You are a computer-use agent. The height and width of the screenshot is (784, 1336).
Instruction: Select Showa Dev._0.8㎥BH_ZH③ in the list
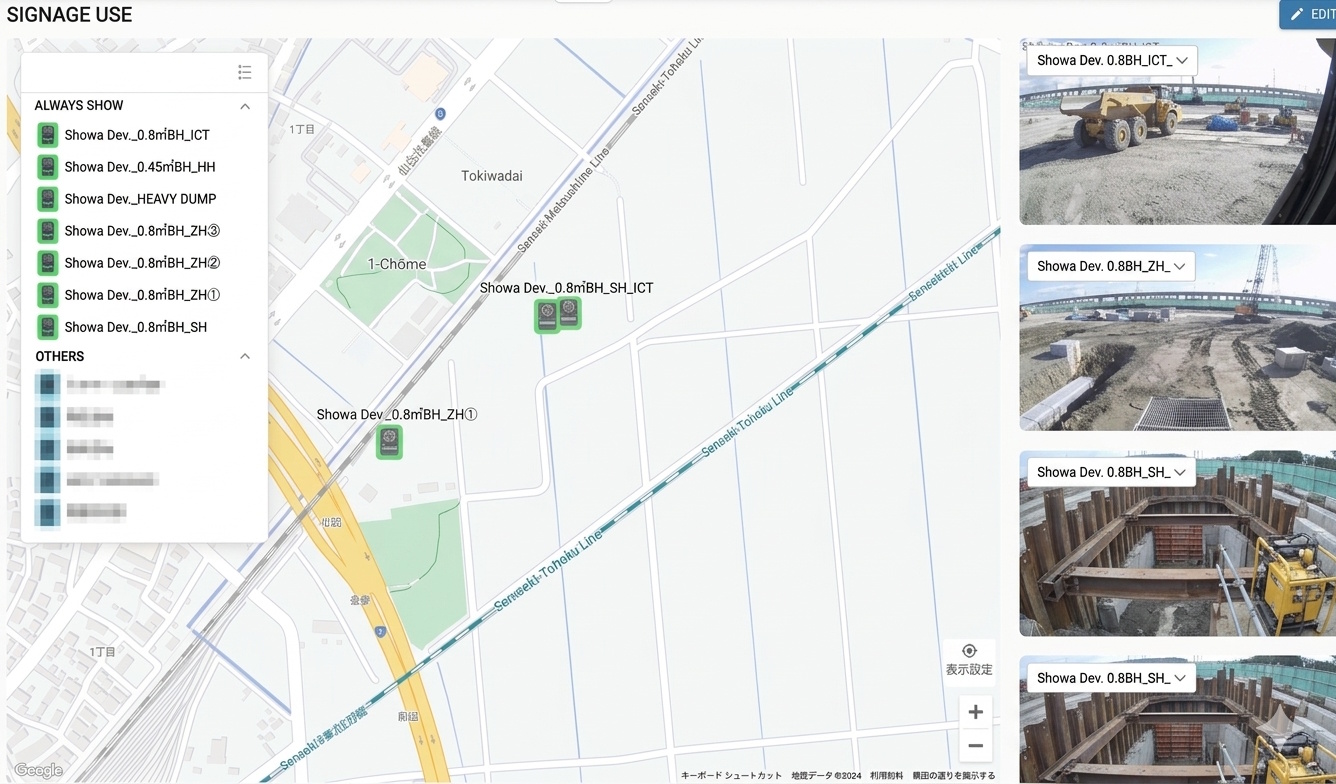click(142, 231)
